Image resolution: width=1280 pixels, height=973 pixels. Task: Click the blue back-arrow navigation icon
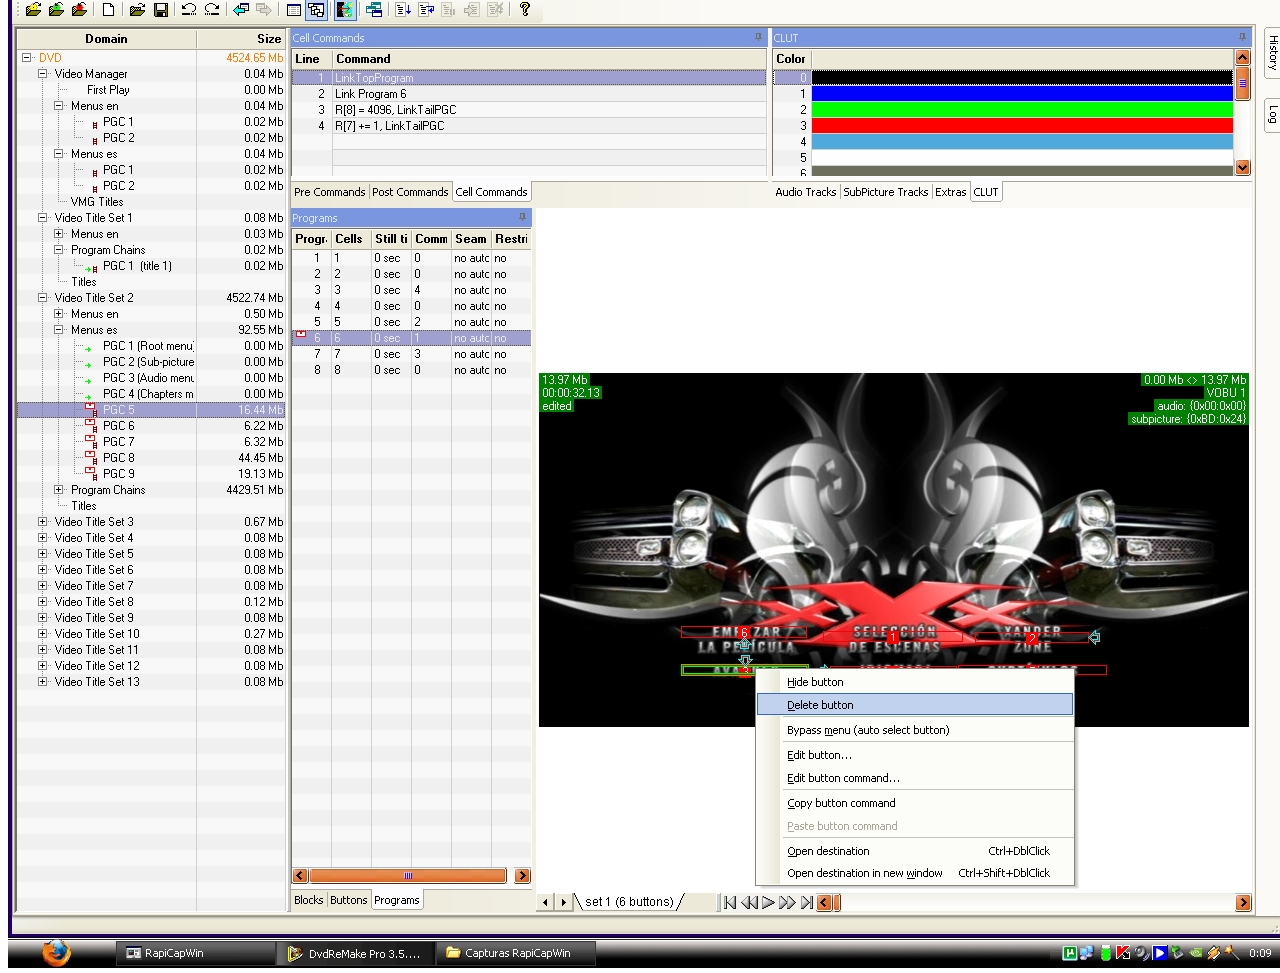point(241,10)
